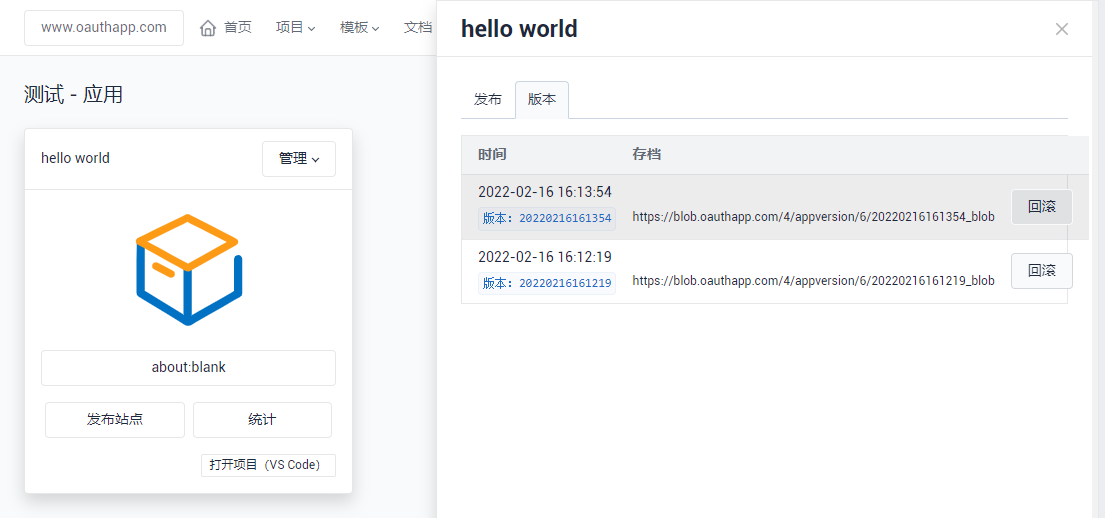Click timestamp 2022-02-16 16:12:19

coord(545,256)
